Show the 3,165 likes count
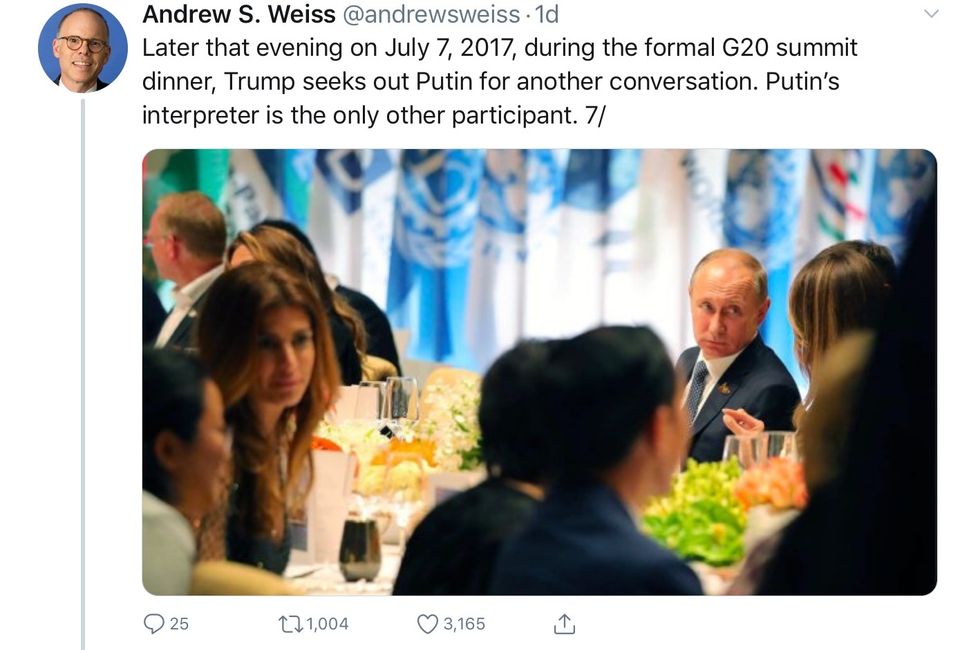This screenshot has height=650, width=980. [464, 624]
